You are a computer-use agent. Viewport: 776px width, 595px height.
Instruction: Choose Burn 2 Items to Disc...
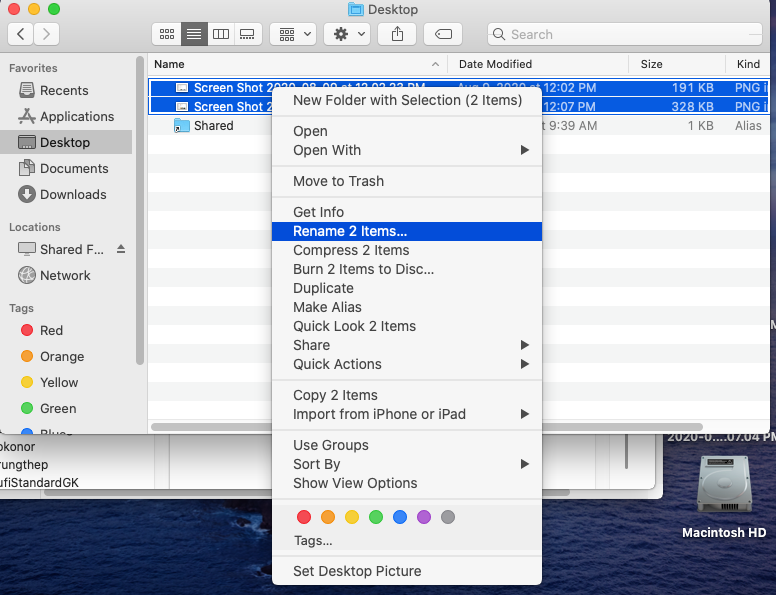click(407, 269)
